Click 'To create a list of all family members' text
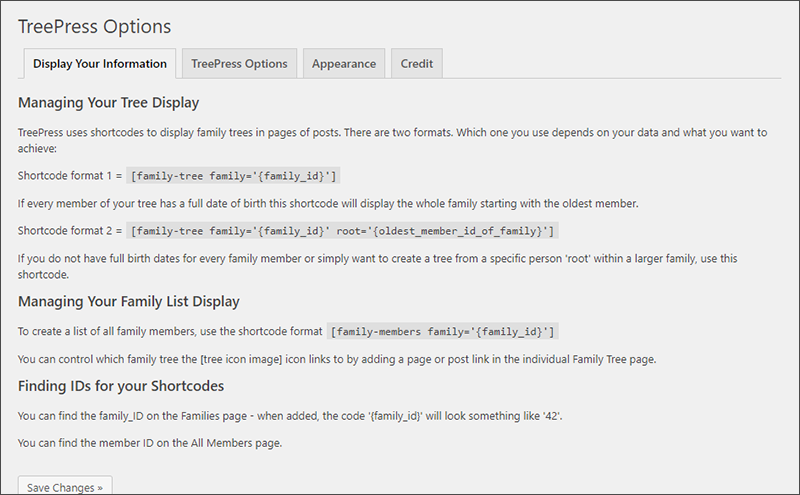 pyautogui.click(x=170, y=332)
